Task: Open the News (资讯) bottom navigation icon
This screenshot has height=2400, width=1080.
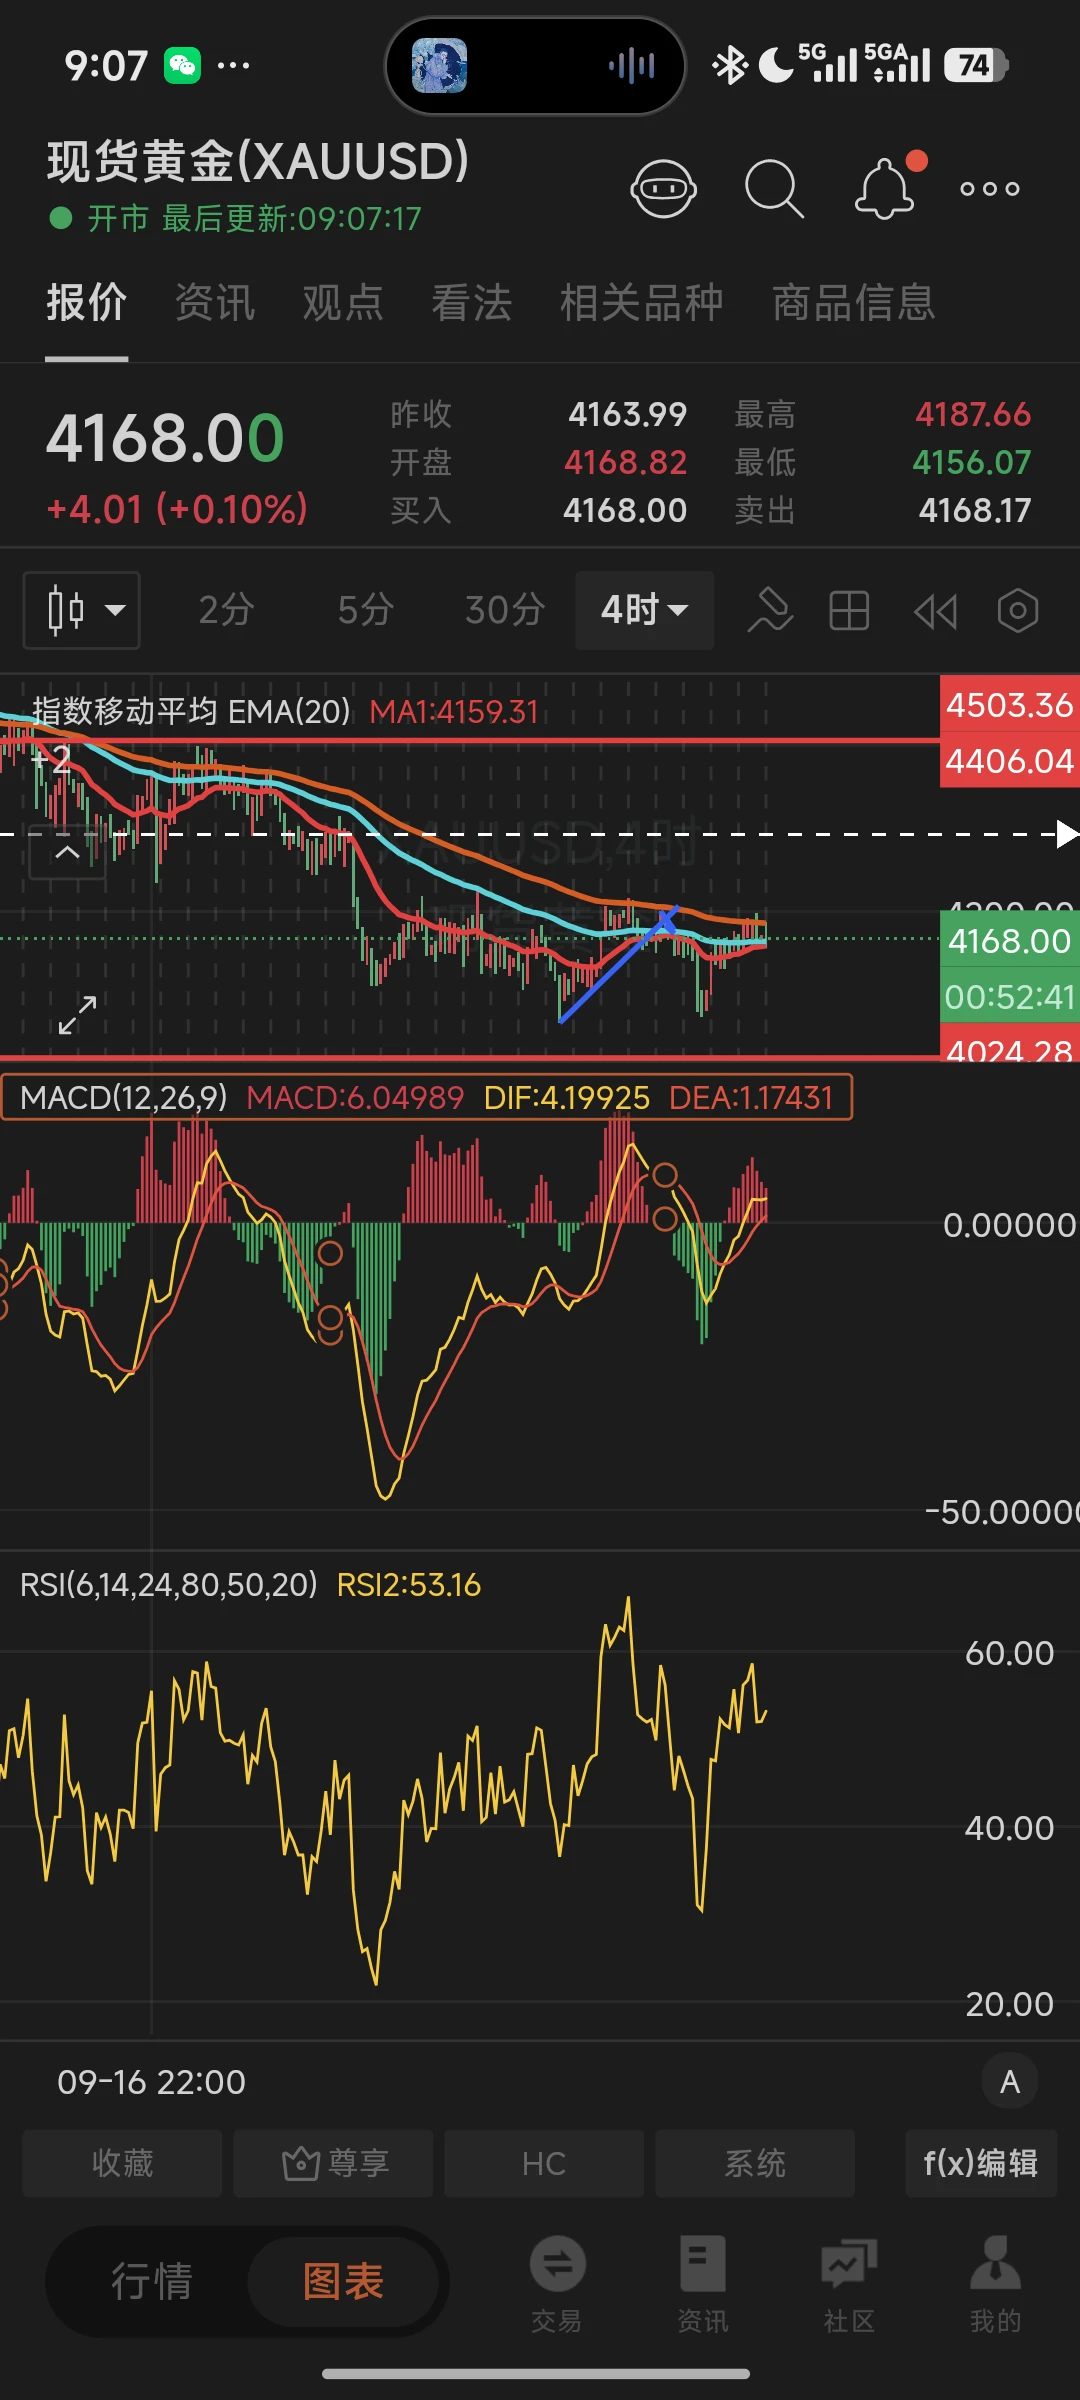Action: 703,2284
